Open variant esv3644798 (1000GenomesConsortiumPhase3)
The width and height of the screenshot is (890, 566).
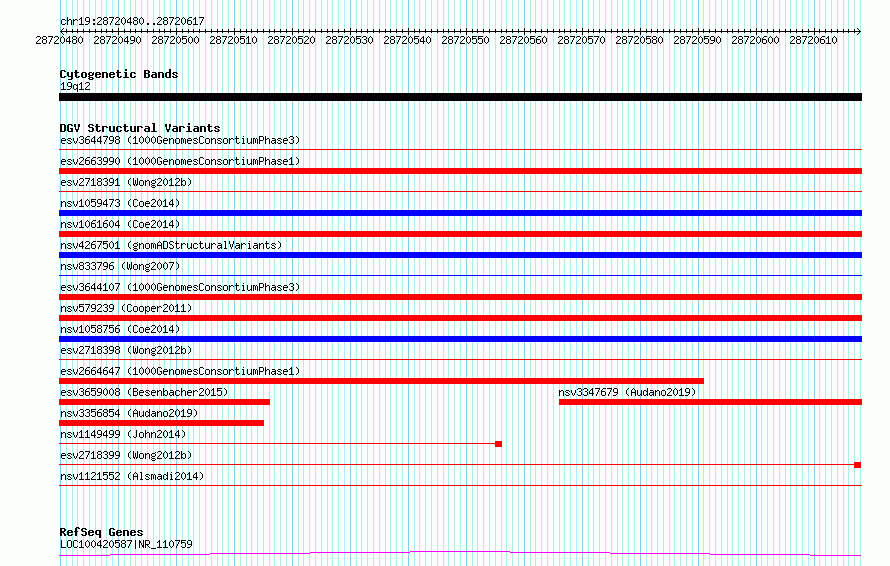pos(180,140)
